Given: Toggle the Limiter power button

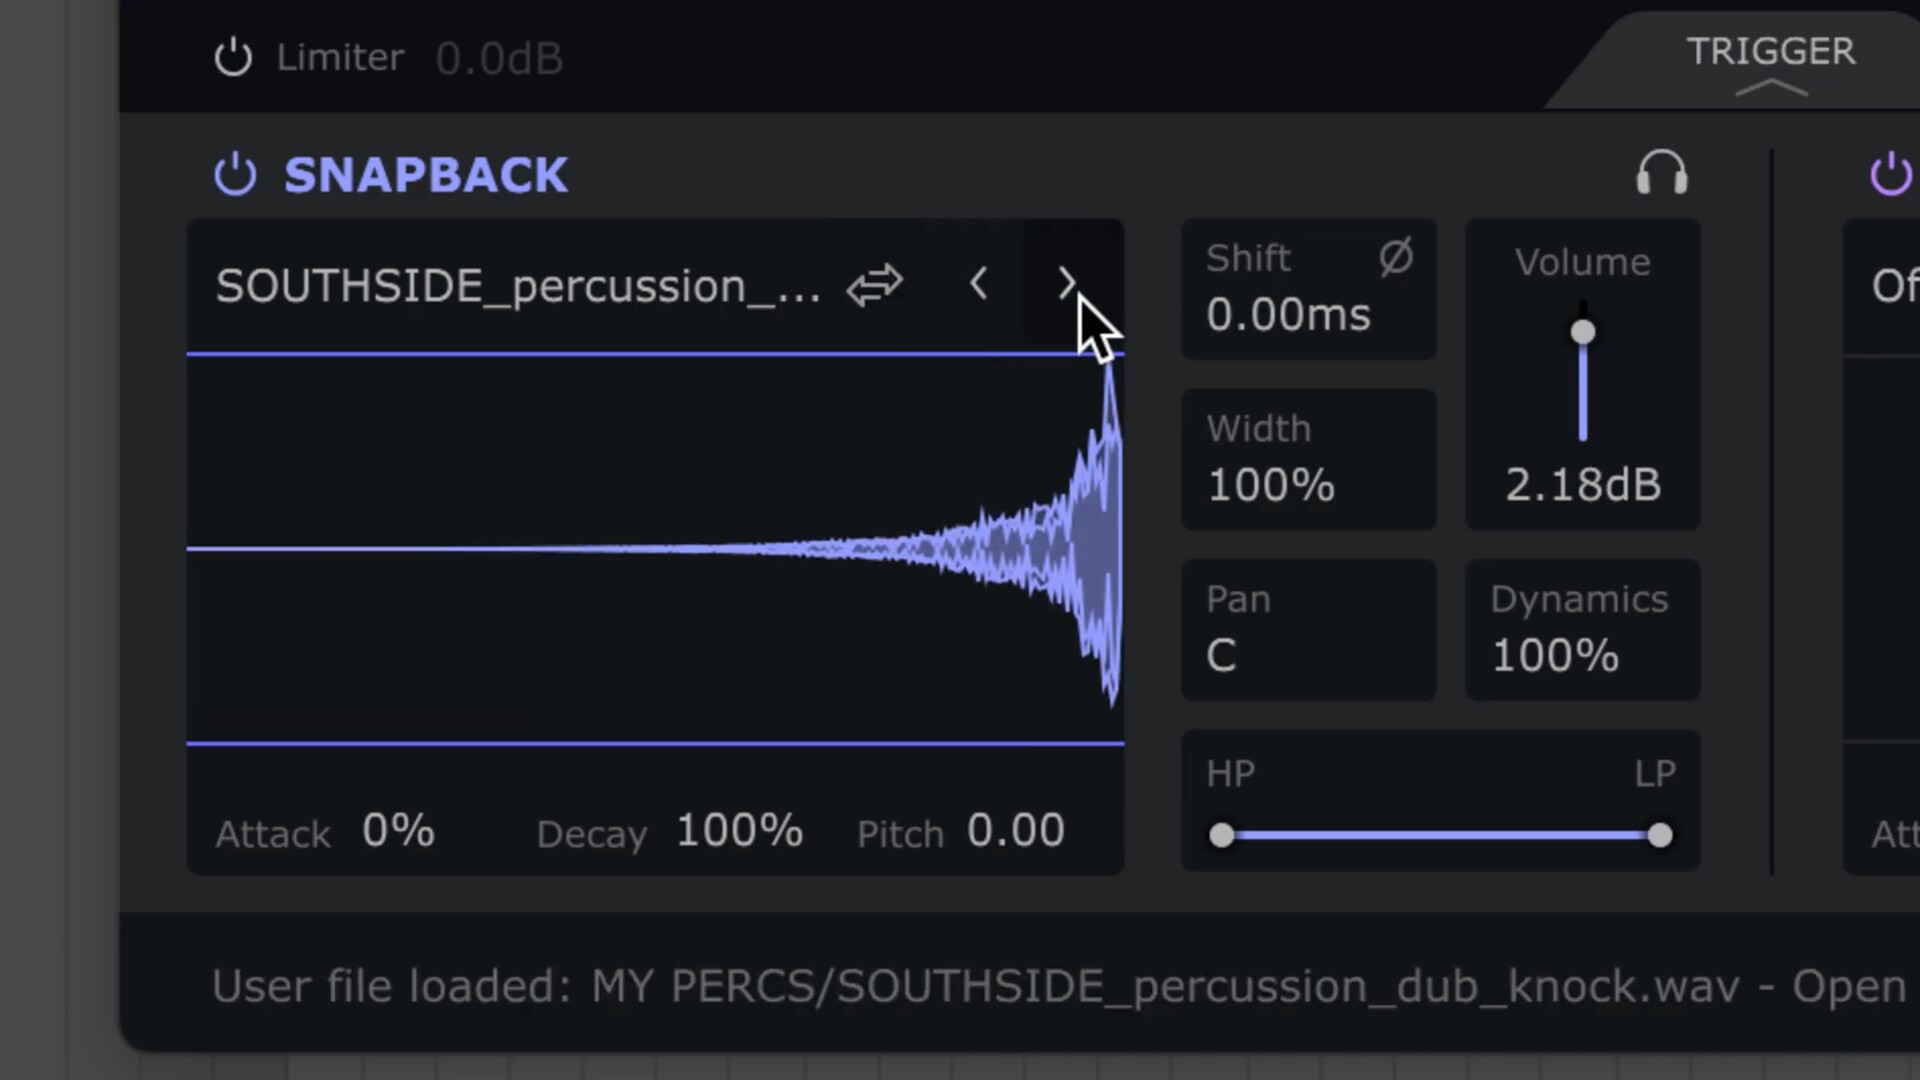Looking at the screenshot, I should (x=233, y=57).
